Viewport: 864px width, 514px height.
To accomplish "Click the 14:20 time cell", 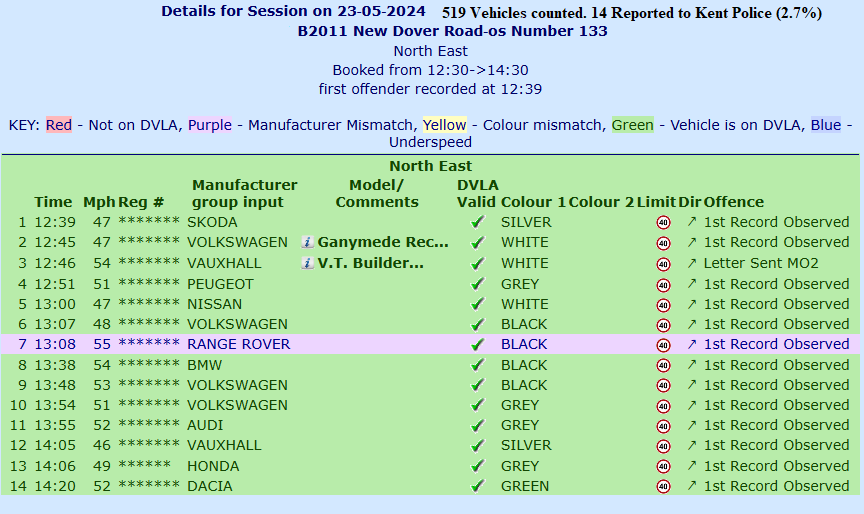I will pyautogui.click(x=55, y=486).
